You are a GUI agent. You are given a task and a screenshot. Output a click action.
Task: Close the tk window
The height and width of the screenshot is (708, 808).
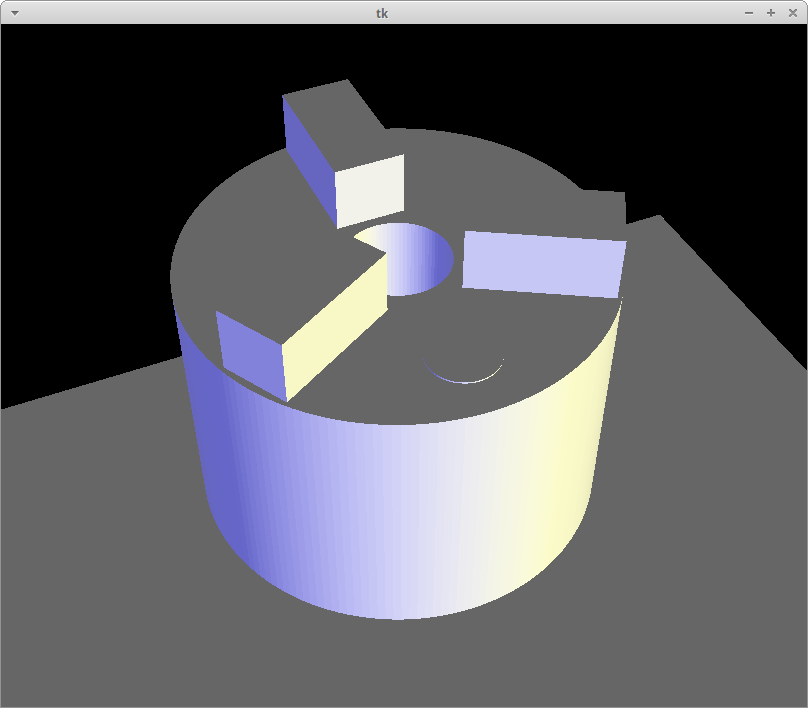coord(793,13)
